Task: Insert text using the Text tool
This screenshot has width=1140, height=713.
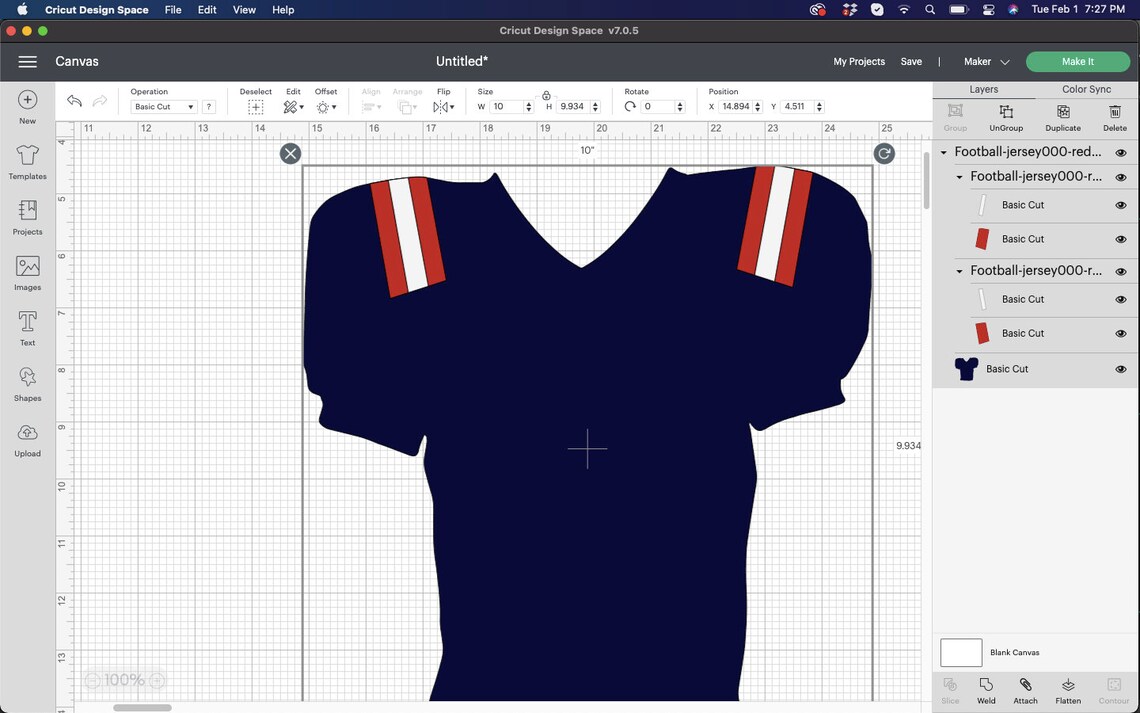Action: tap(27, 326)
